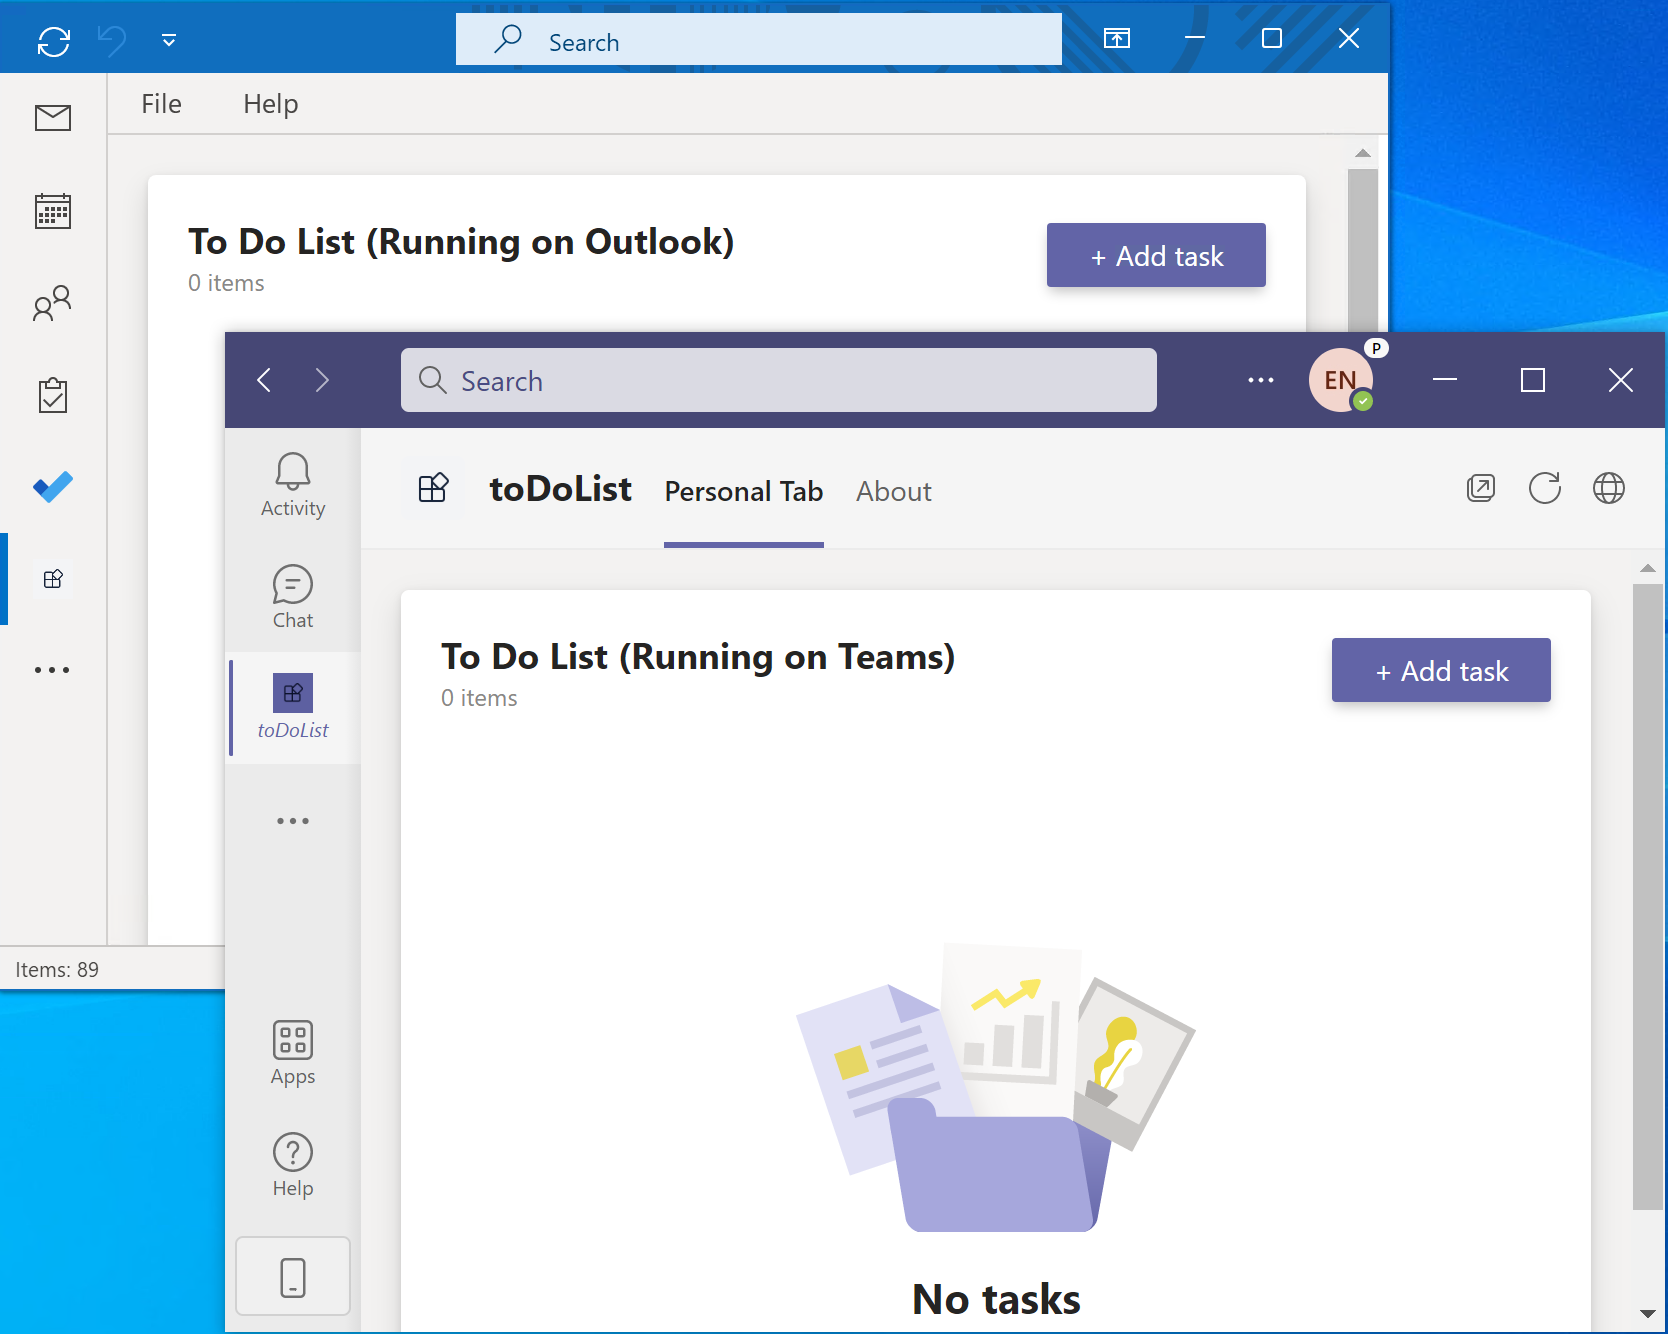The height and width of the screenshot is (1334, 1668).
Task: Select toDoList app in Teams sidebar
Action: click(293, 707)
